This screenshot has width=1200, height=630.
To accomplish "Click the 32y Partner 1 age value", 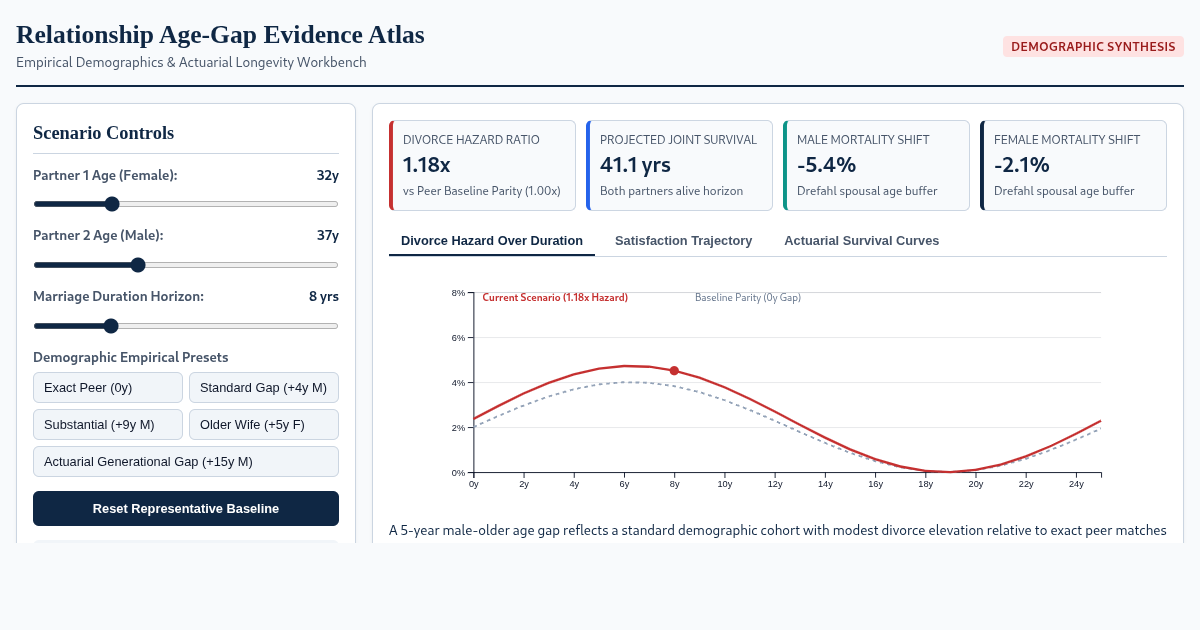I will [x=328, y=176].
